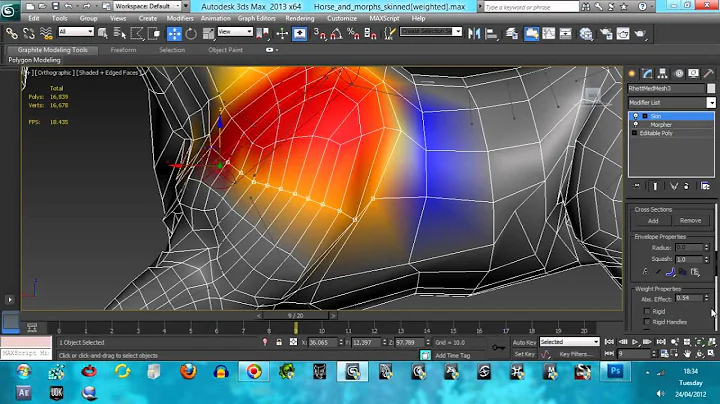
Task: Click the Use Pivot Point Center icon
Action: pyautogui.click(x=264, y=33)
